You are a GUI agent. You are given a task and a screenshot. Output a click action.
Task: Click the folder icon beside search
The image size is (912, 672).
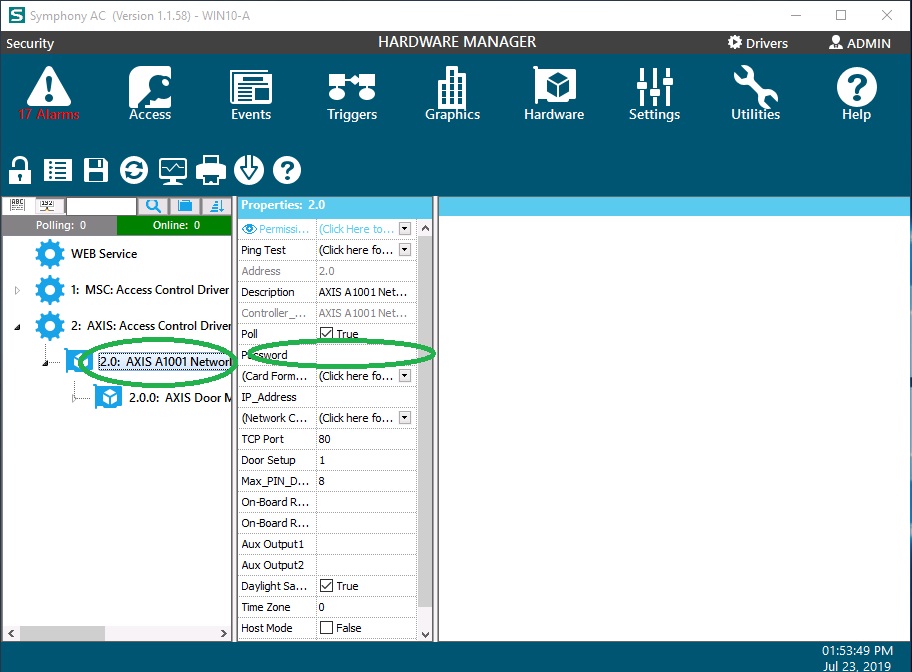185,205
